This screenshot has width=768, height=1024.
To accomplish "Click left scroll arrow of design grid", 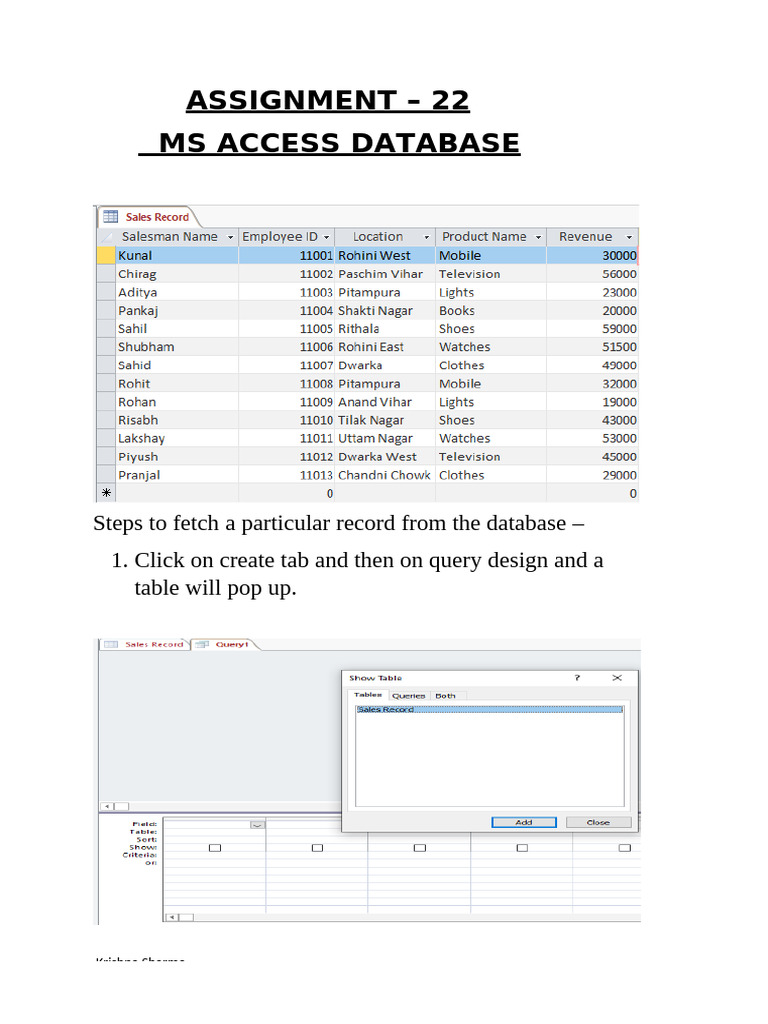I will point(172,918).
